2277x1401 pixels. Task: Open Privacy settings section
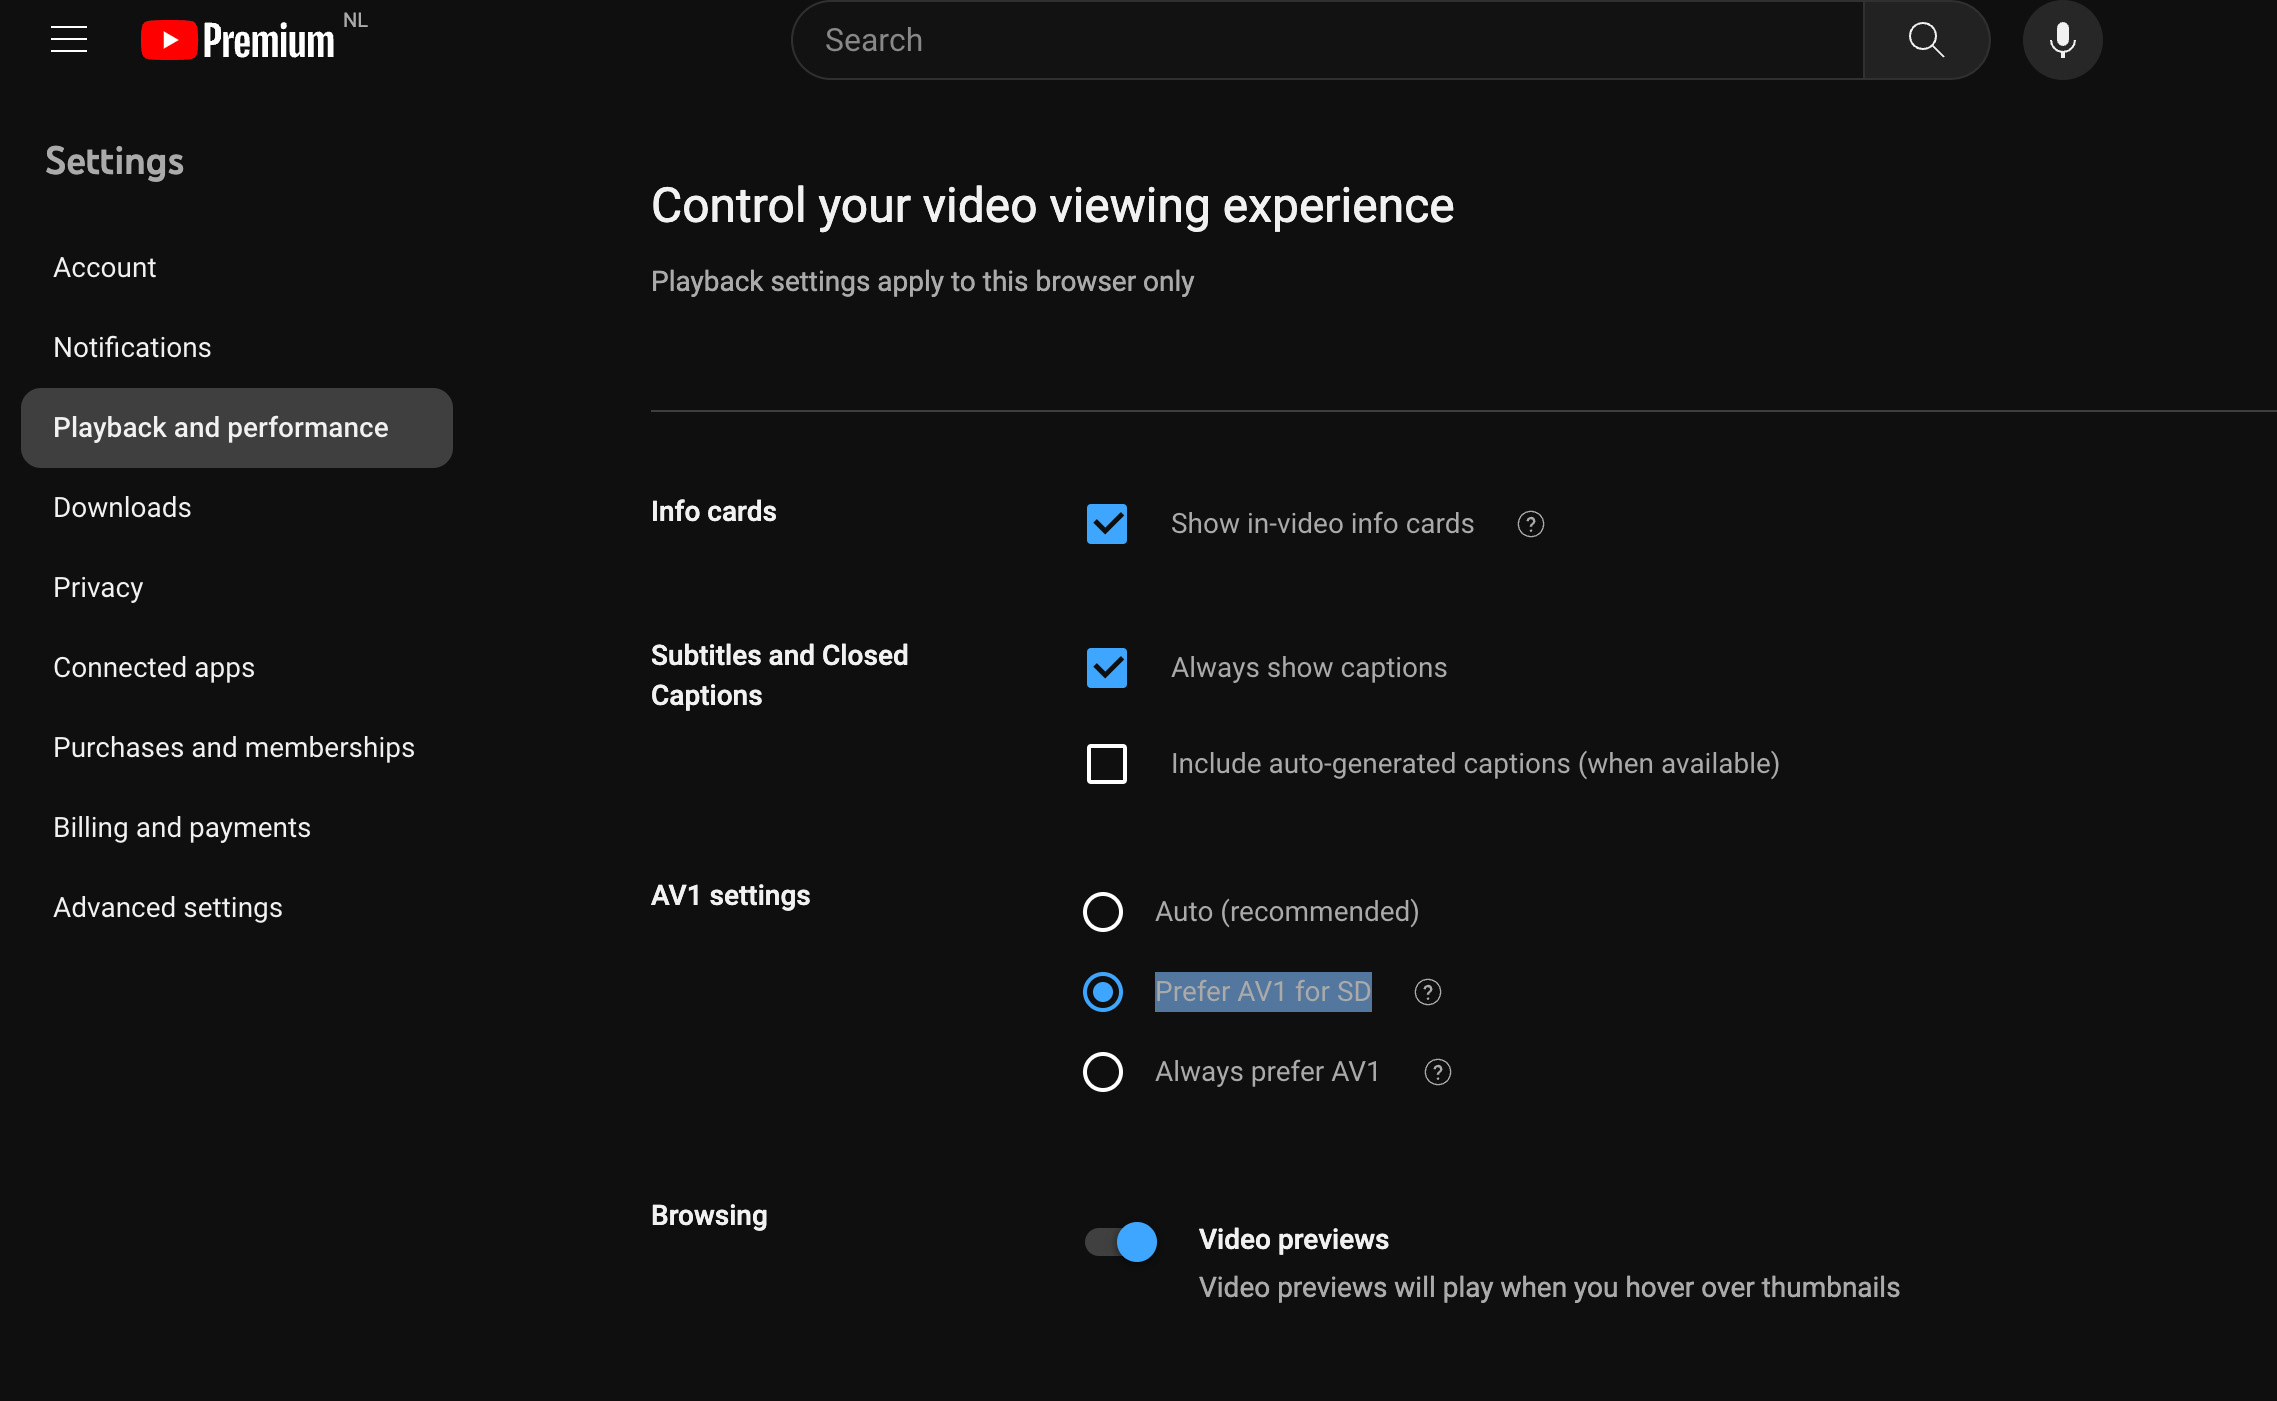[x=98, y=588]
